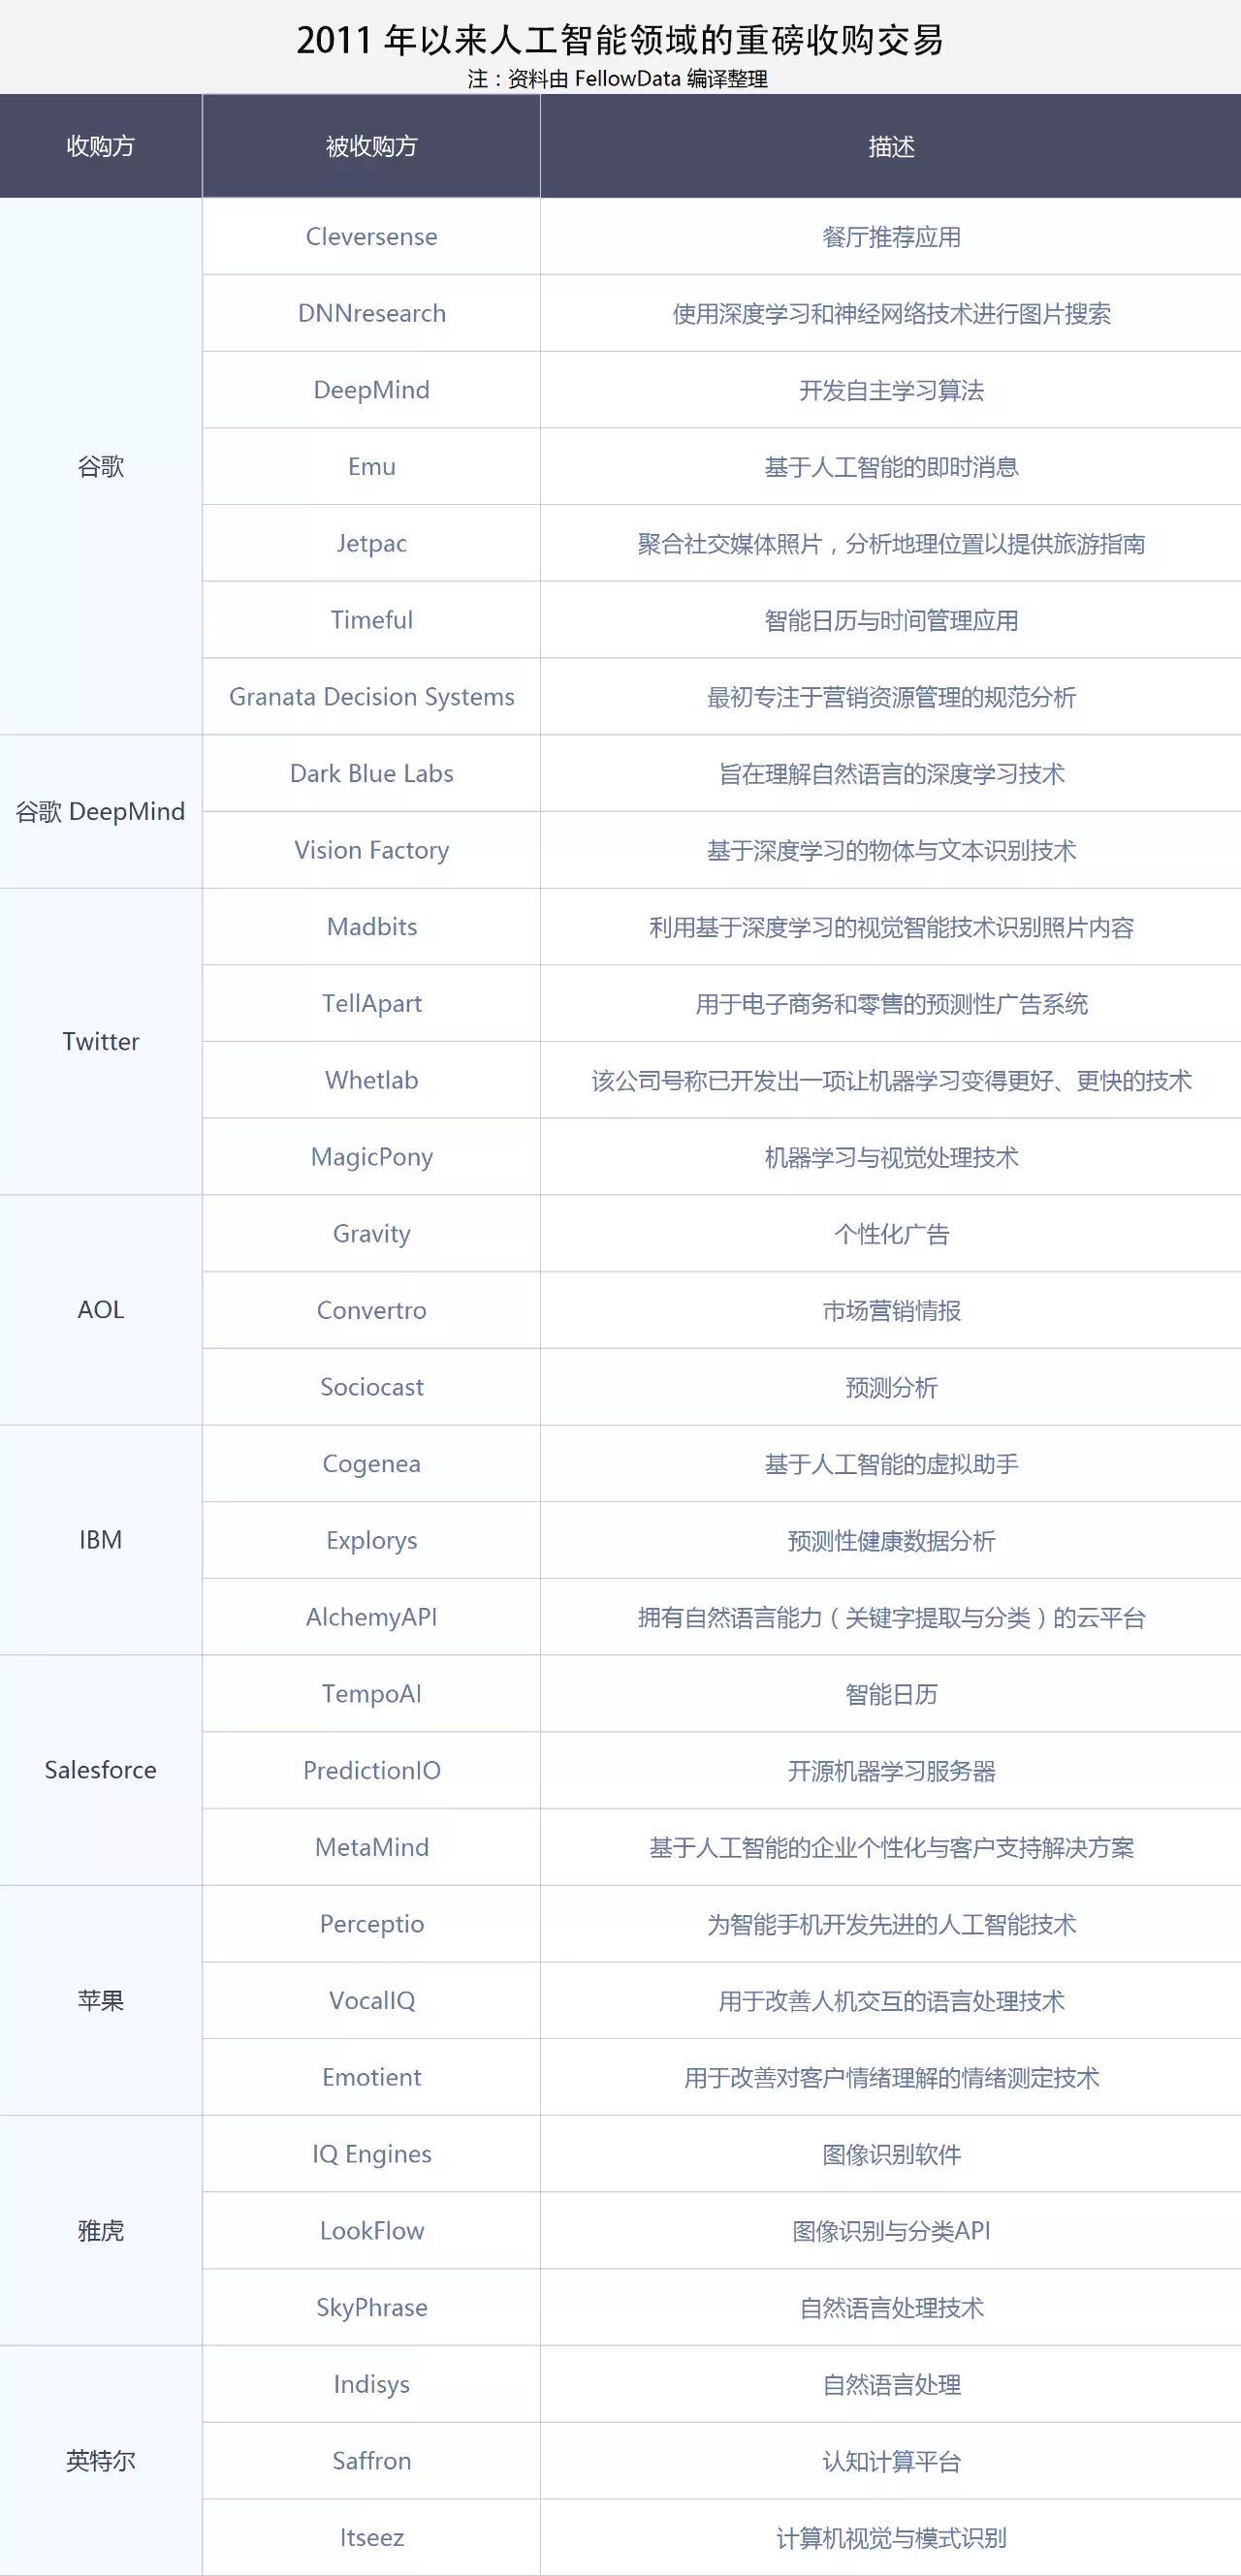The width and height of the screenshot is (1241, 2576).
Task: Click the VocalIQ cell
Action: pyautogui.click(x=371, y=2000)
